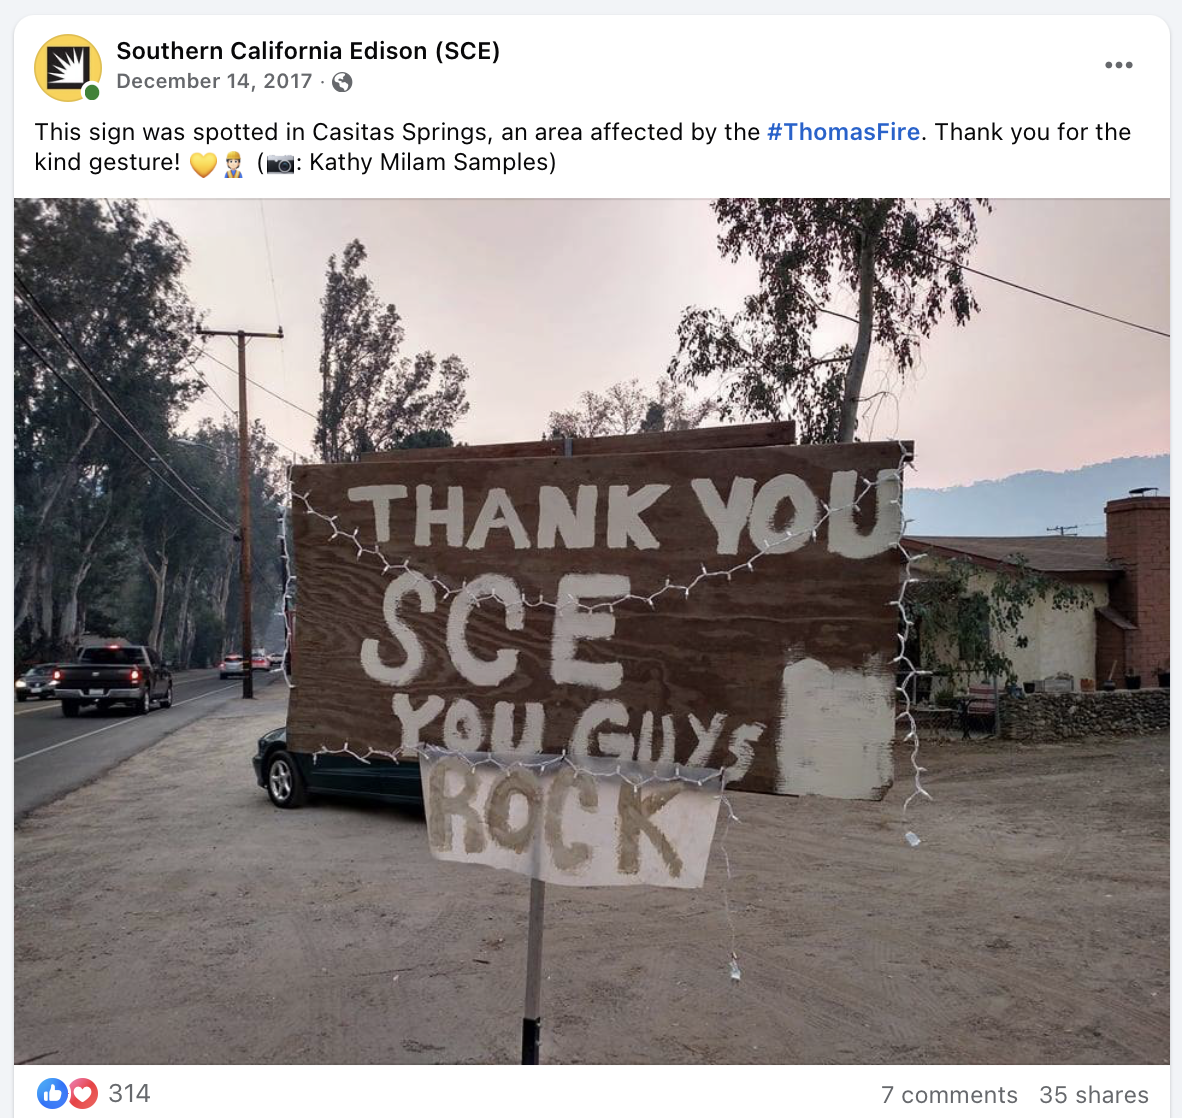This screenshot has width=1182, height=1118.
Task: Open the #ThomasFire hashtag link
Action: pos(843,132)
